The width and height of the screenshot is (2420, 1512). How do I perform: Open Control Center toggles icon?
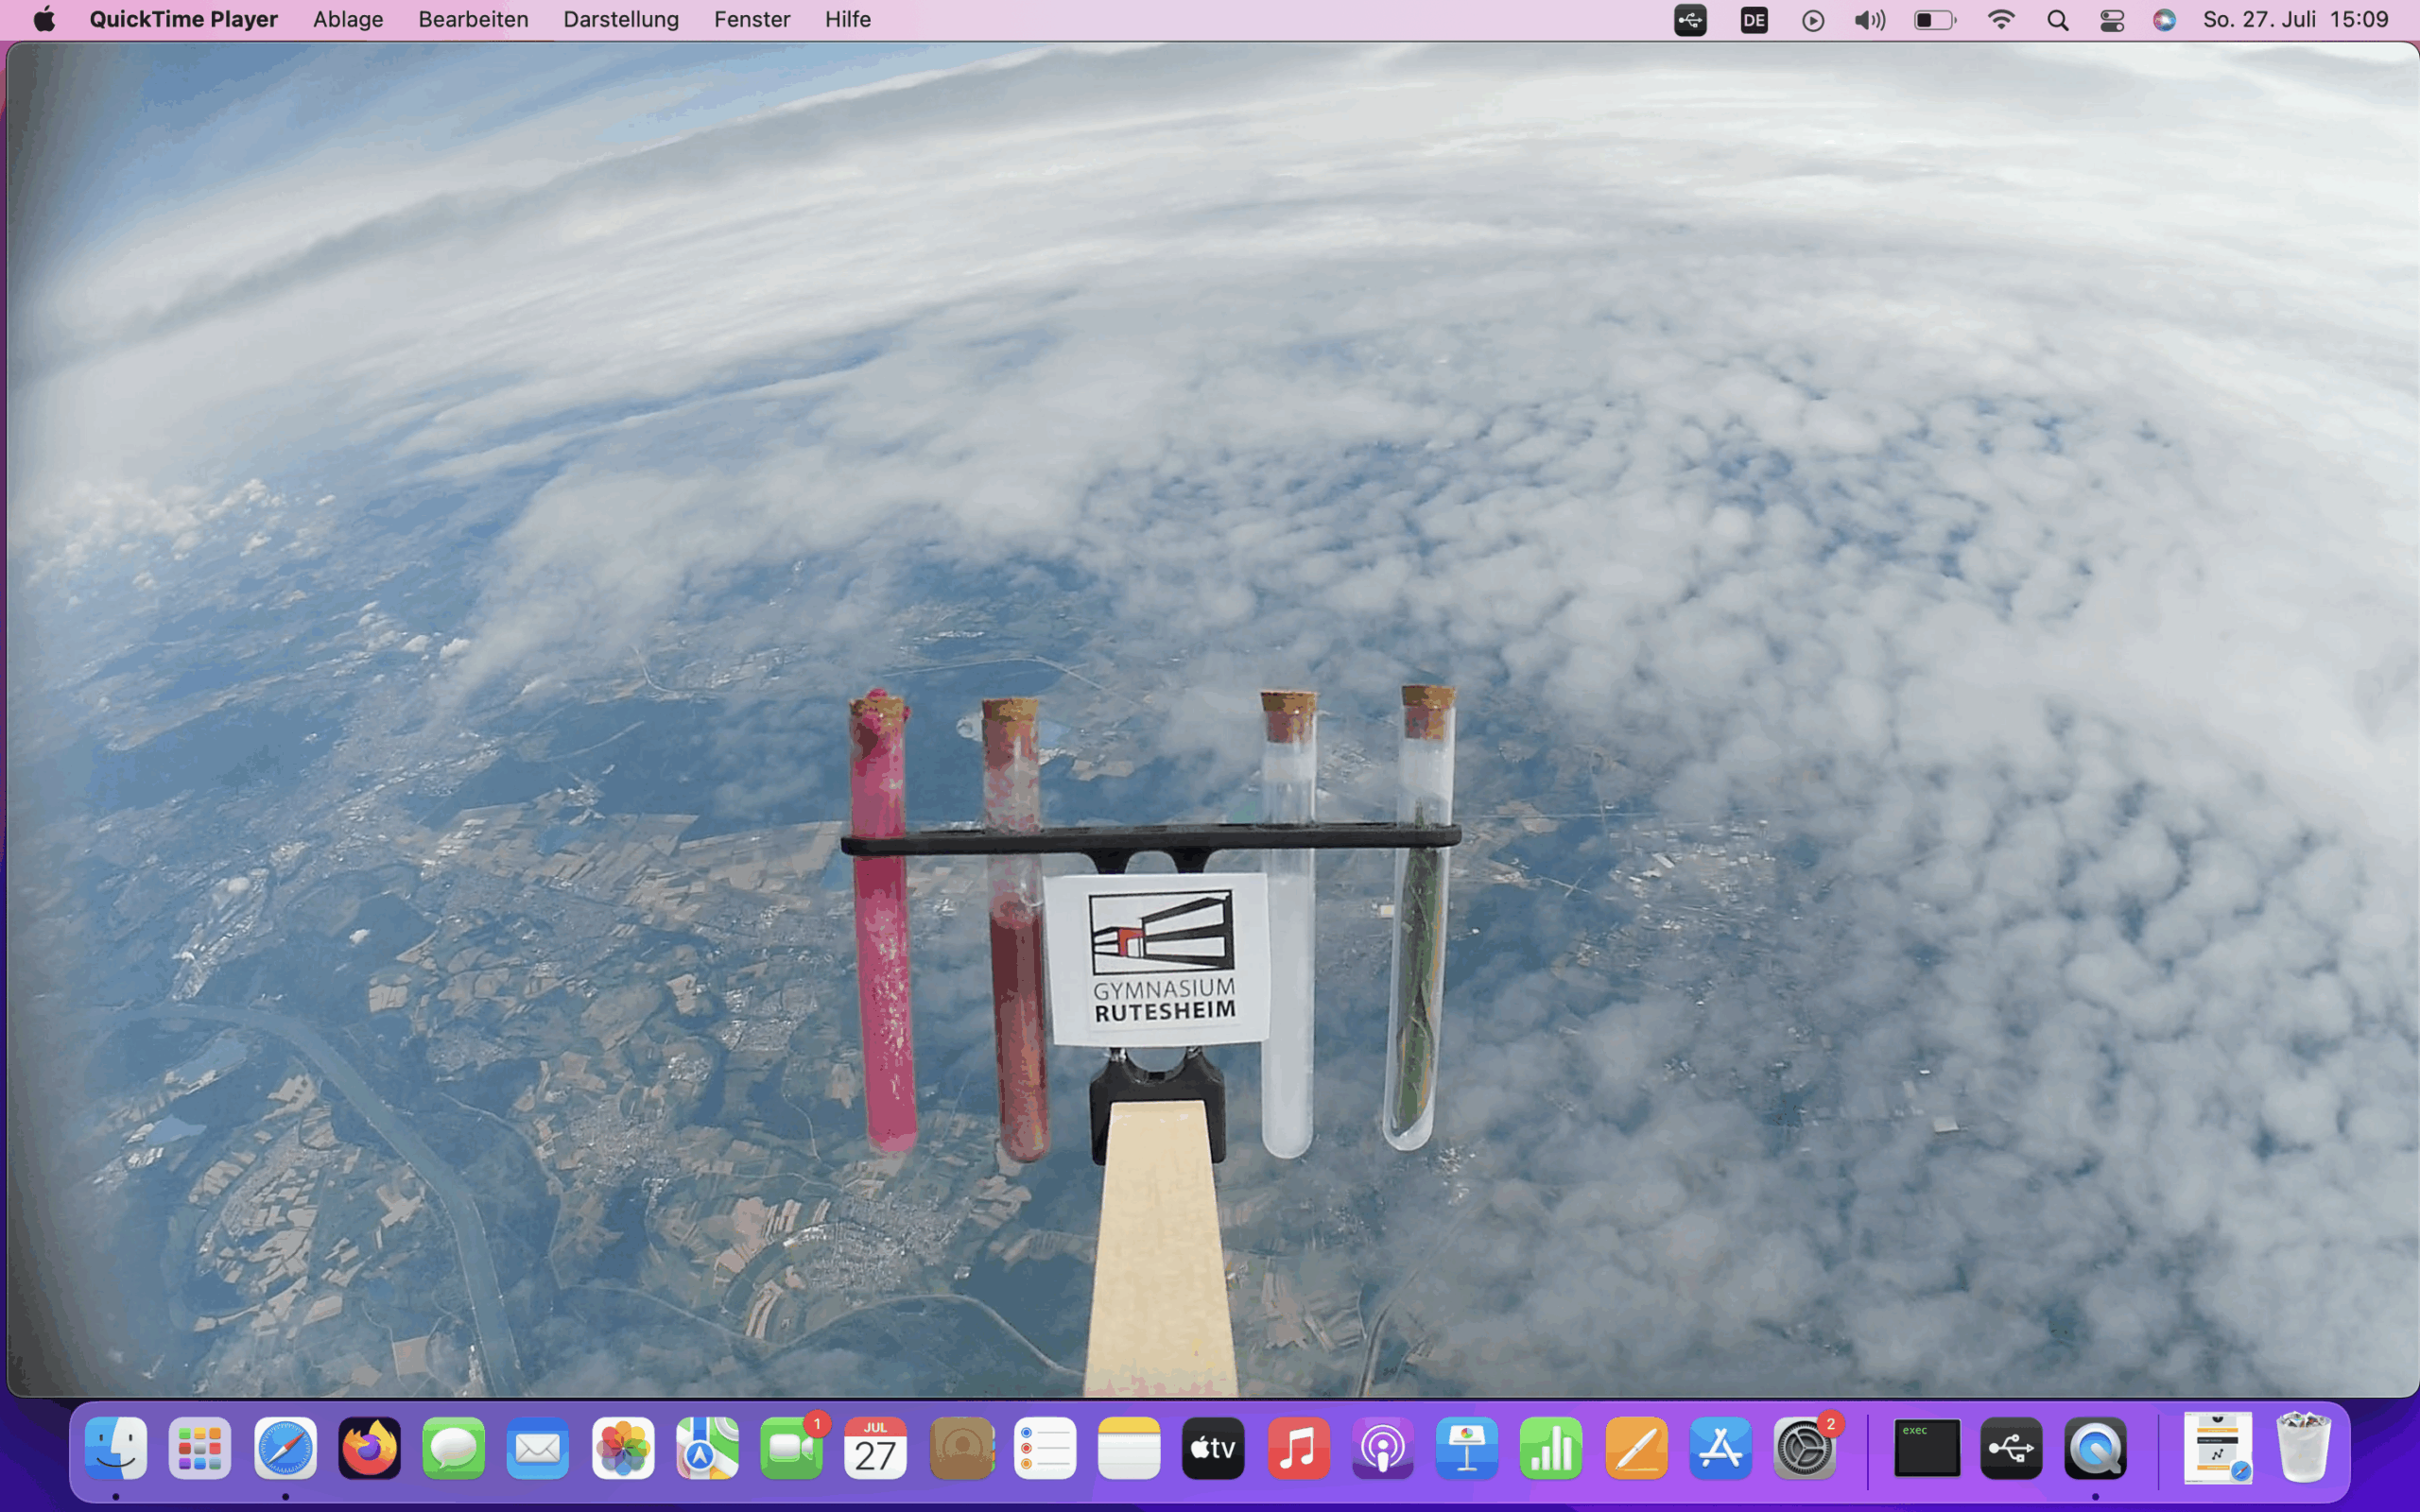click(x=2111, y=20)
